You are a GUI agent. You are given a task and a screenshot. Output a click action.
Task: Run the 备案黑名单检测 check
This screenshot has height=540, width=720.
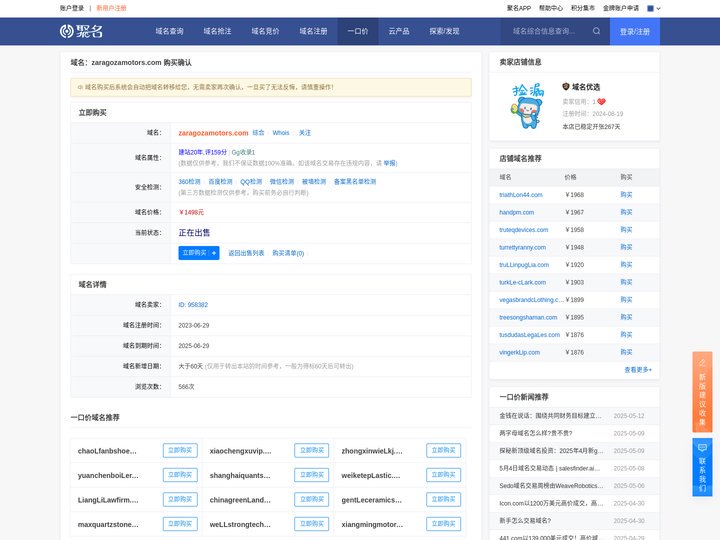(x=354, y=181)
